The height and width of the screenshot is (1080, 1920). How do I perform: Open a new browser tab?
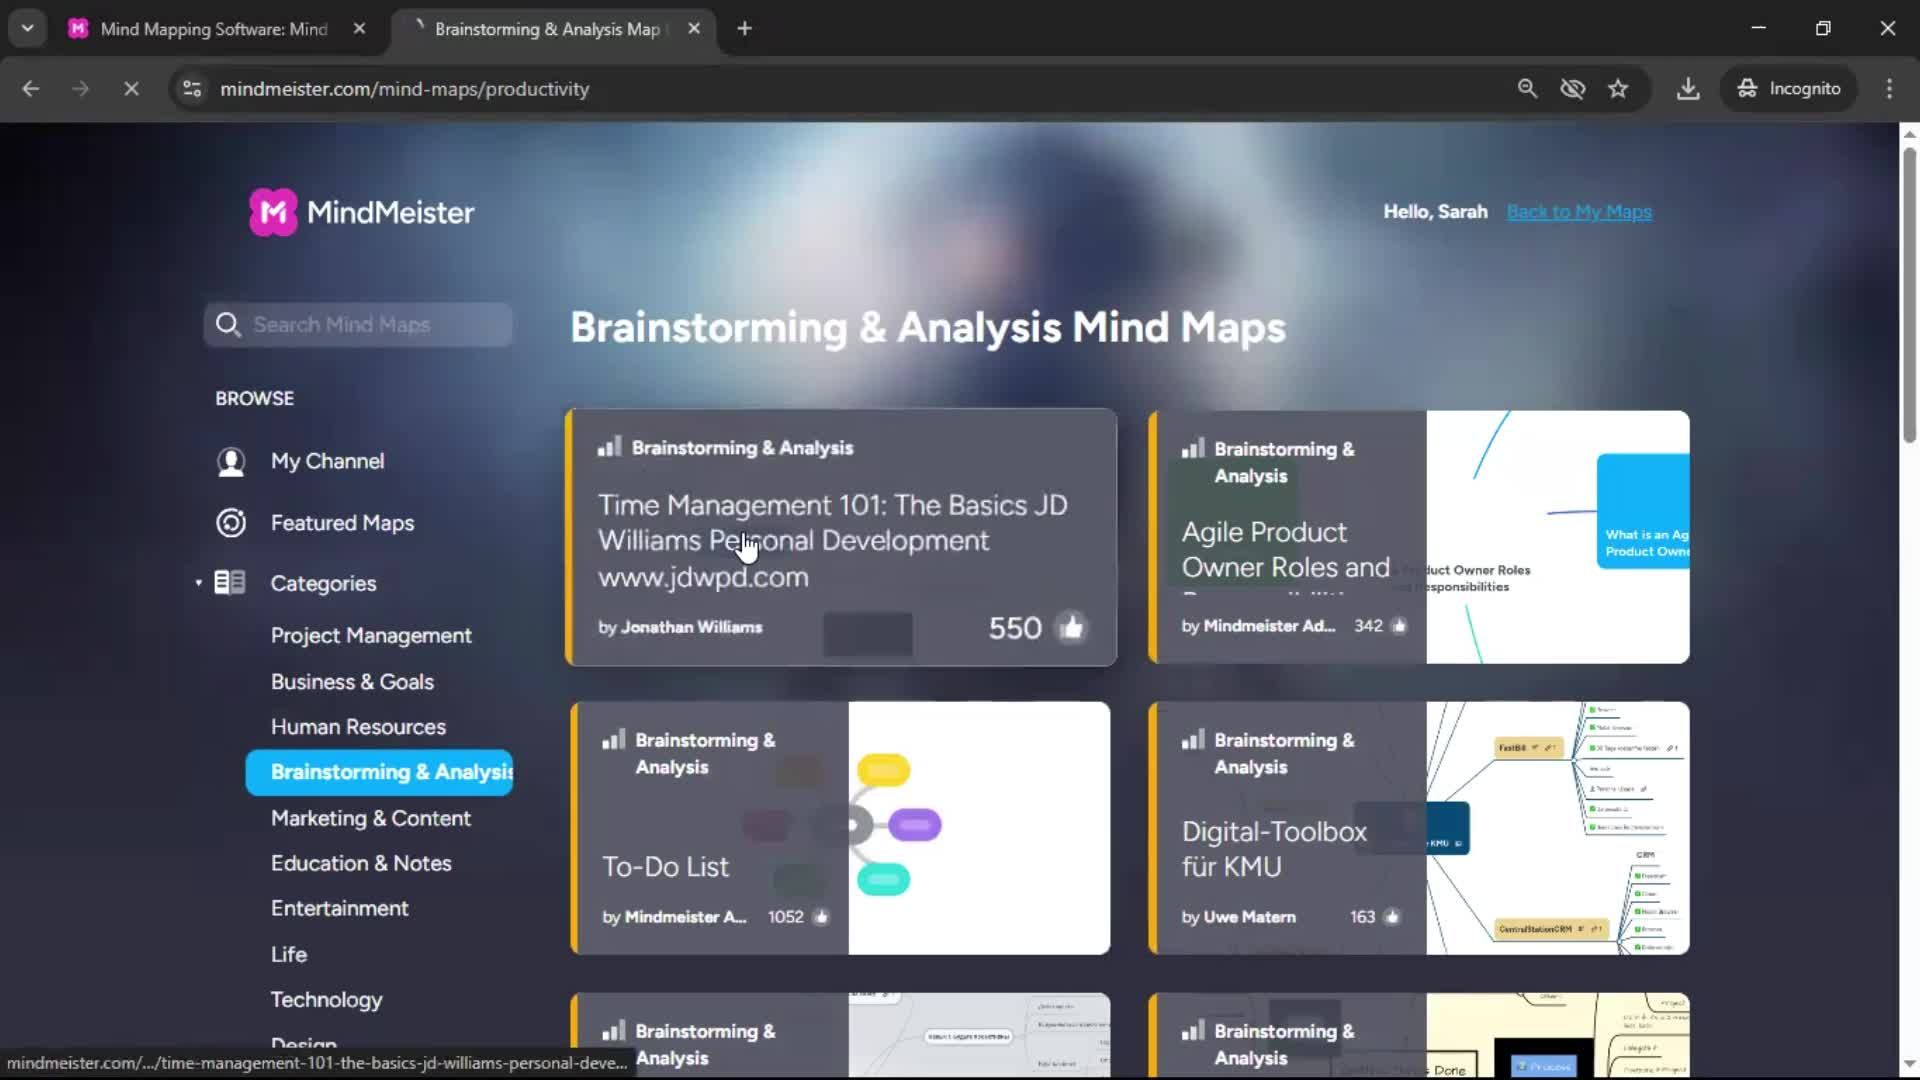pos(744,29)
